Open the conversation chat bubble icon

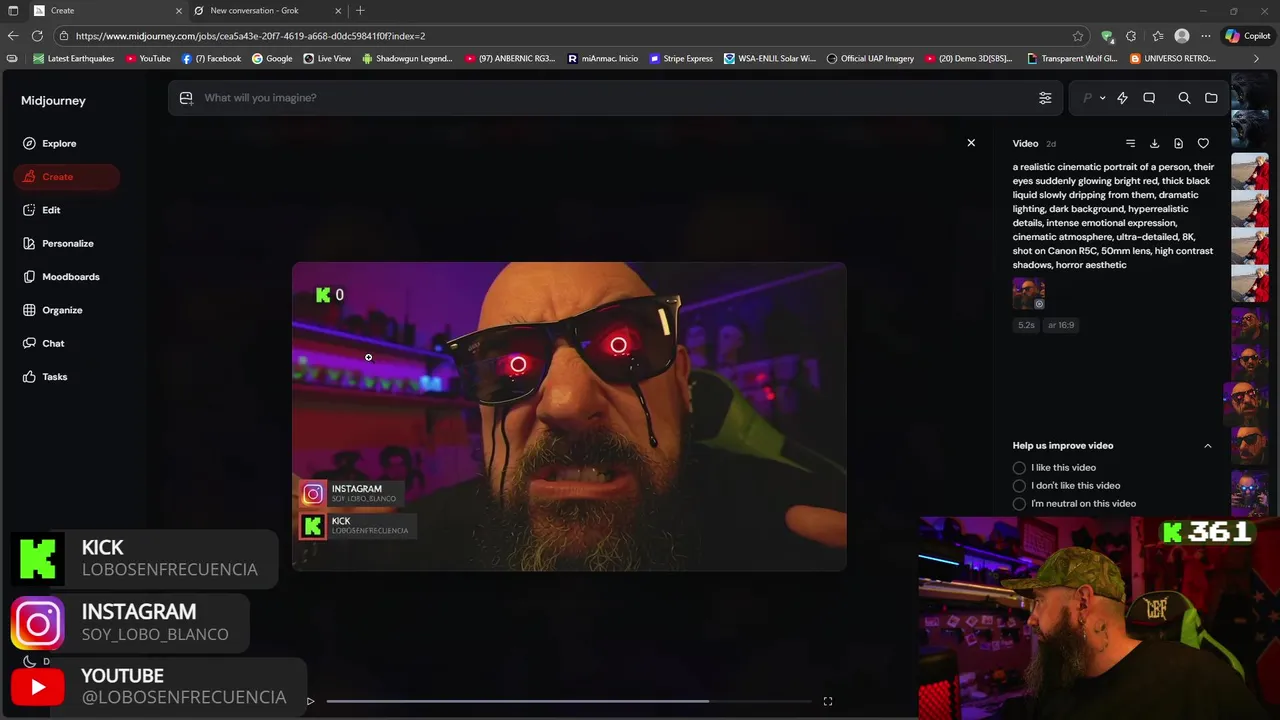pyautogui.click(x=1149, y=98)
